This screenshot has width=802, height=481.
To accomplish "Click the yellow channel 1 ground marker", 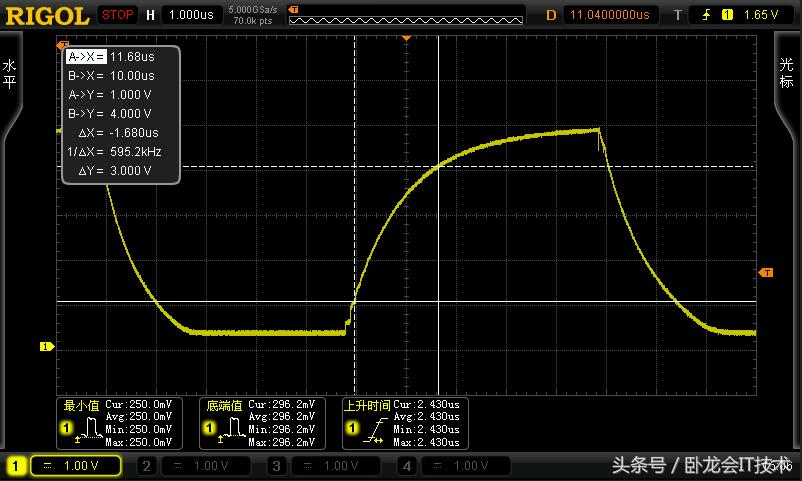I will [45, 347].
